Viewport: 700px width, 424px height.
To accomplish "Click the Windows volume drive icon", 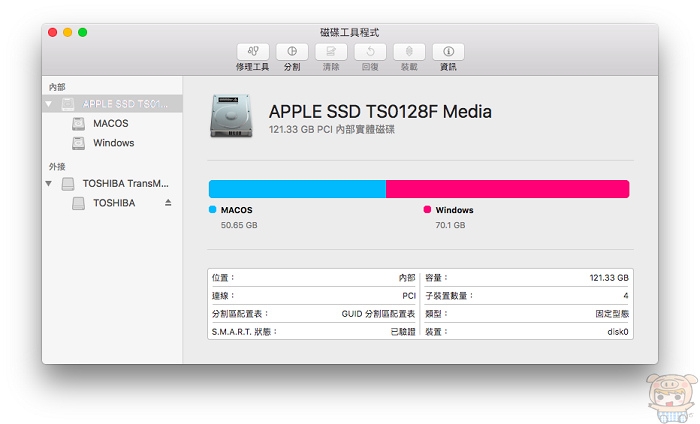I will coord(79,143).
